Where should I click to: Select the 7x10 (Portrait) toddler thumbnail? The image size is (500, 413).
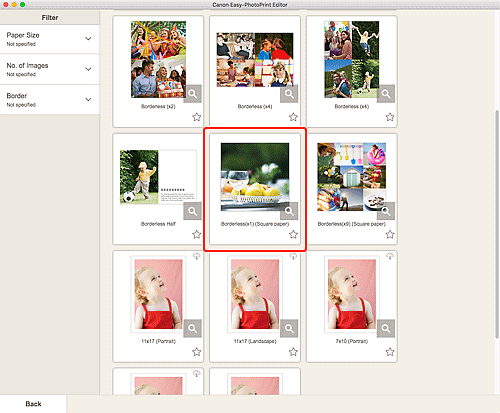pyautogui.click(x=352, y=294)
